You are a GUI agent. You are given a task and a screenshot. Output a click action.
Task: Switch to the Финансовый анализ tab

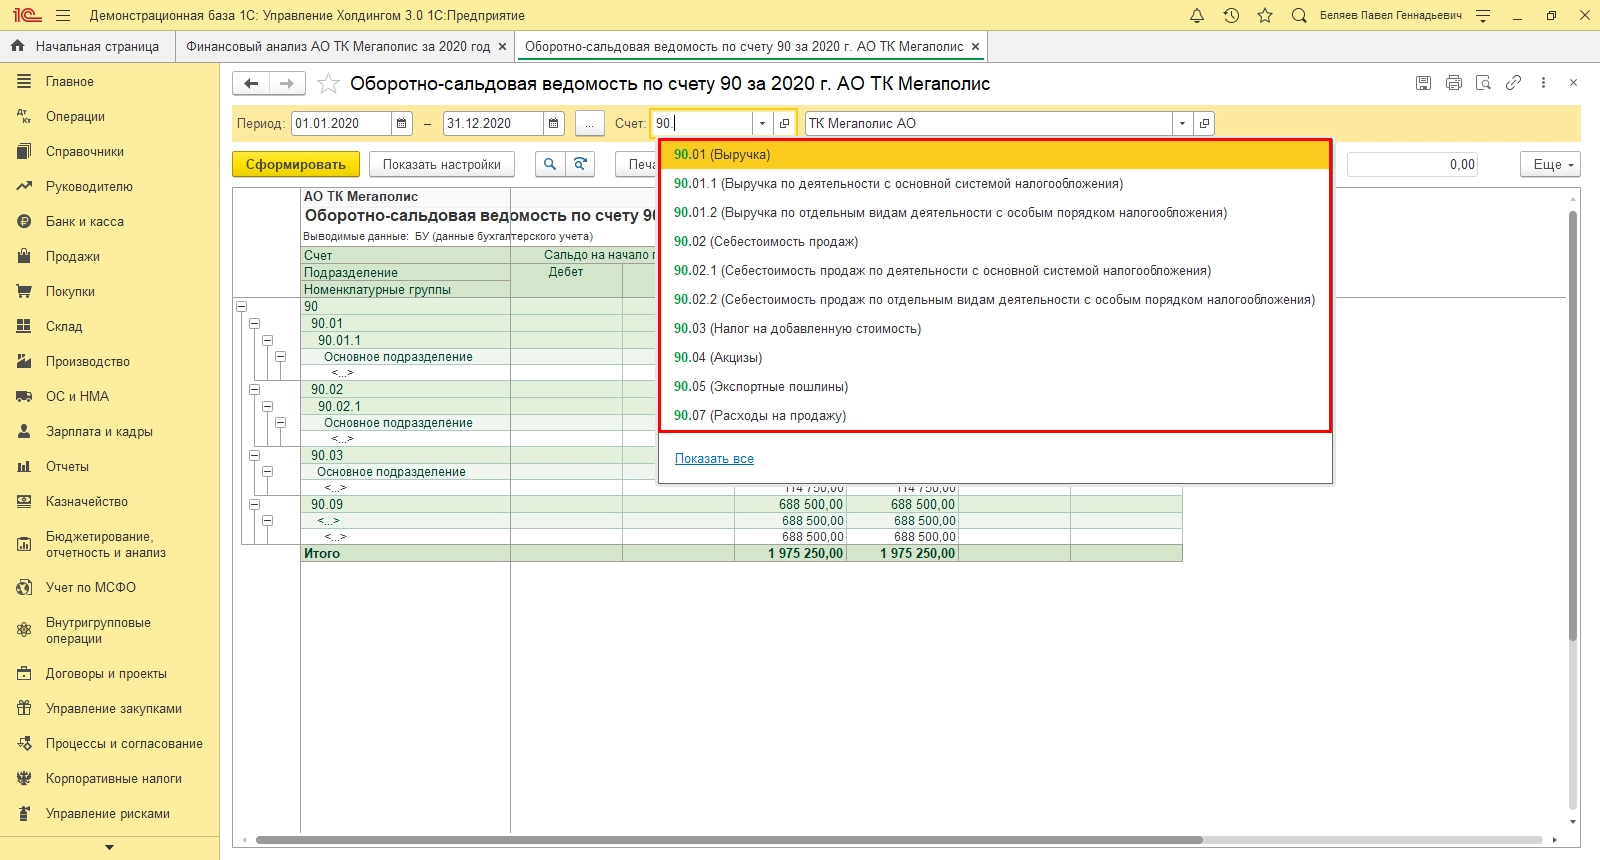338,46
